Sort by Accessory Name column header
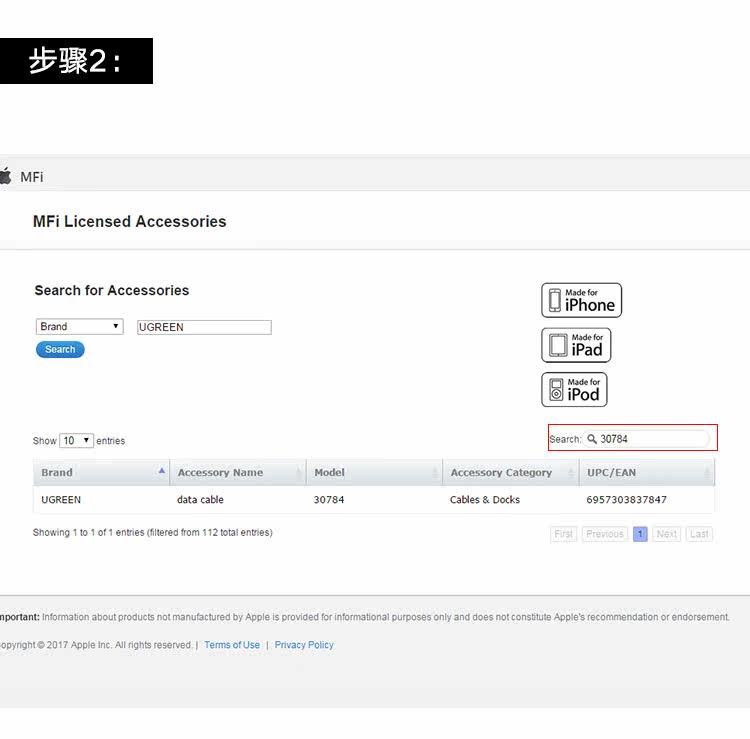Image resolution: width=750 pixels, height=739 pixels. [x=220, y=472]
